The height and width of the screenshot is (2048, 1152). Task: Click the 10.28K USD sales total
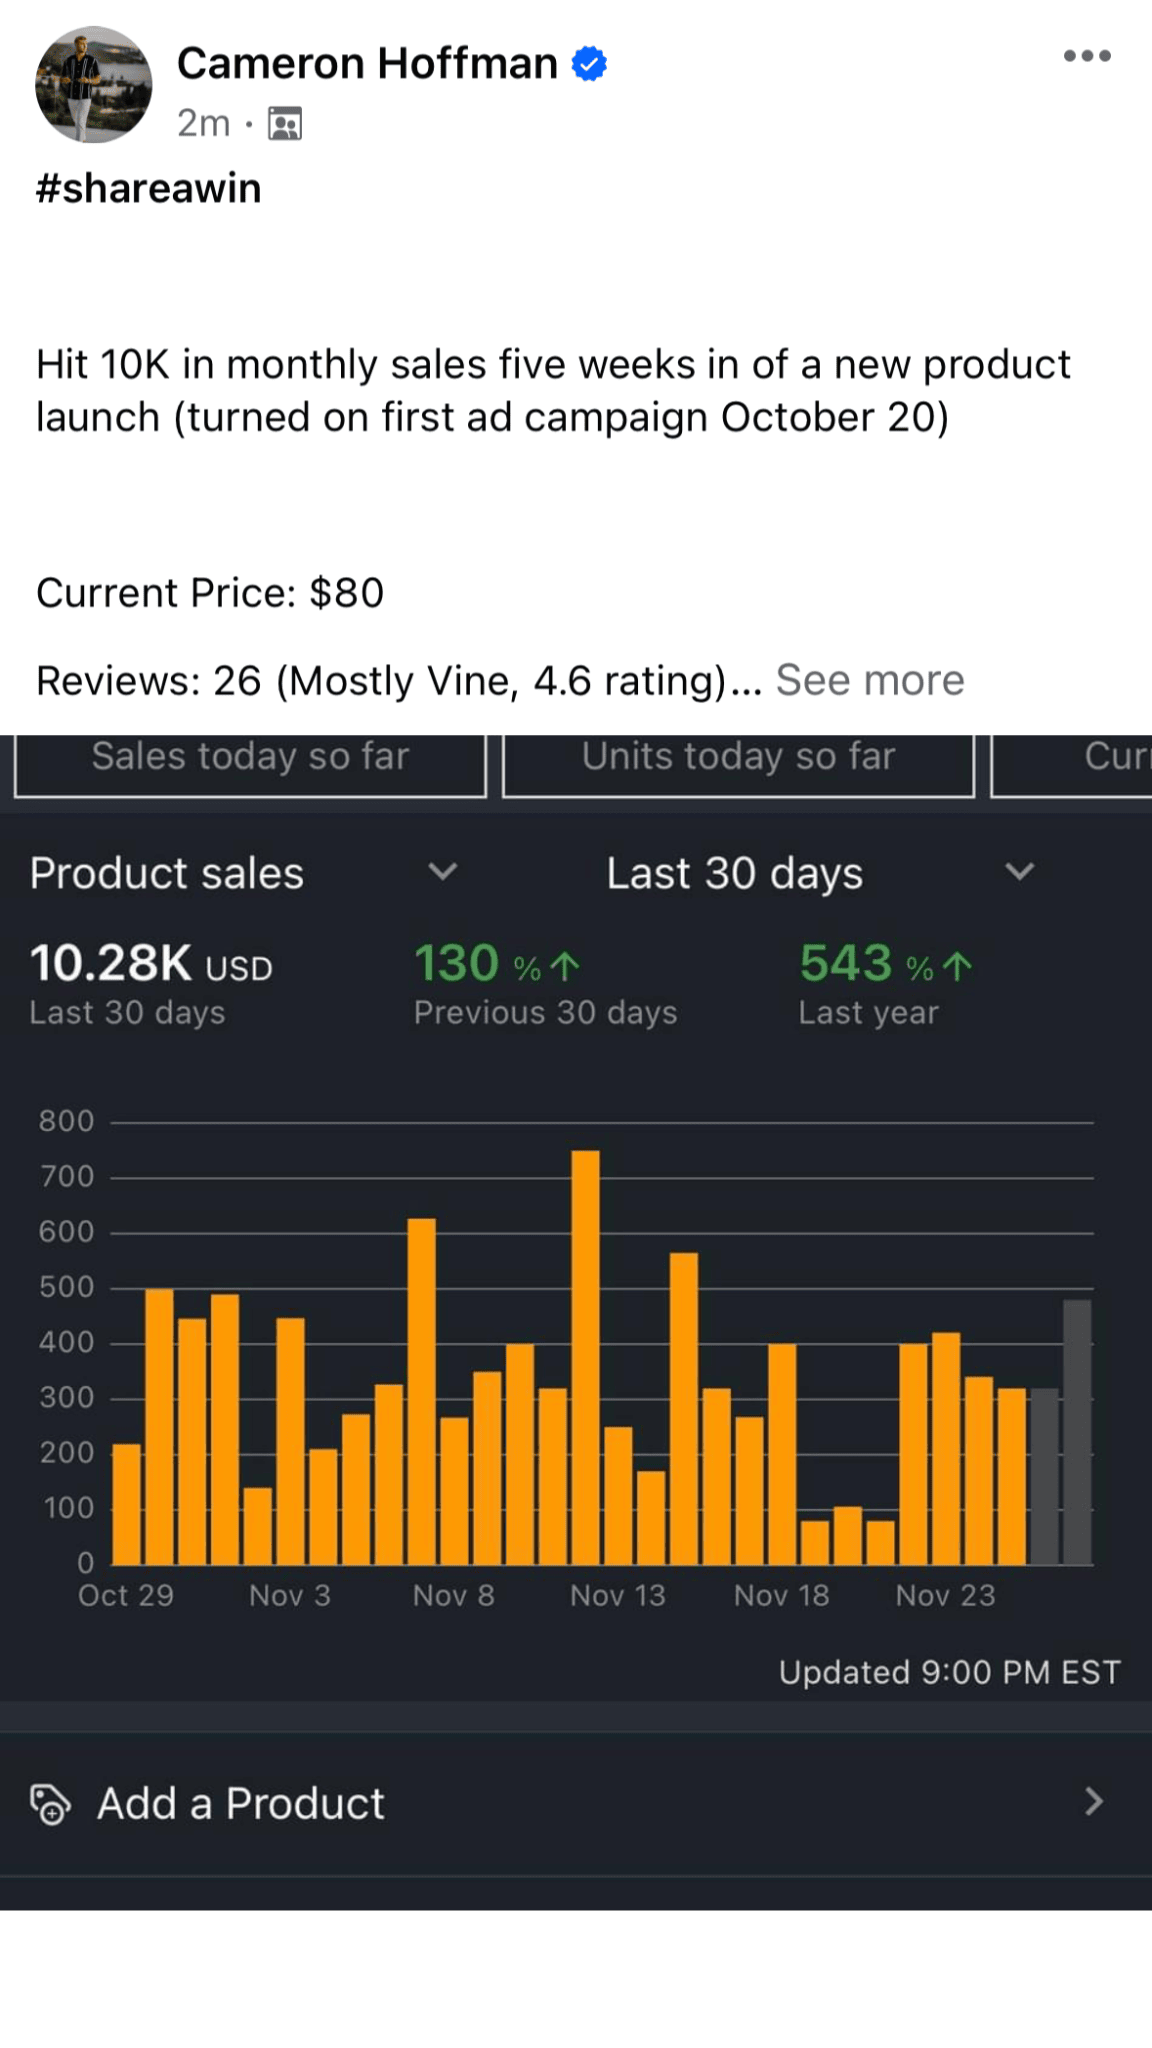tap(151, 964)
